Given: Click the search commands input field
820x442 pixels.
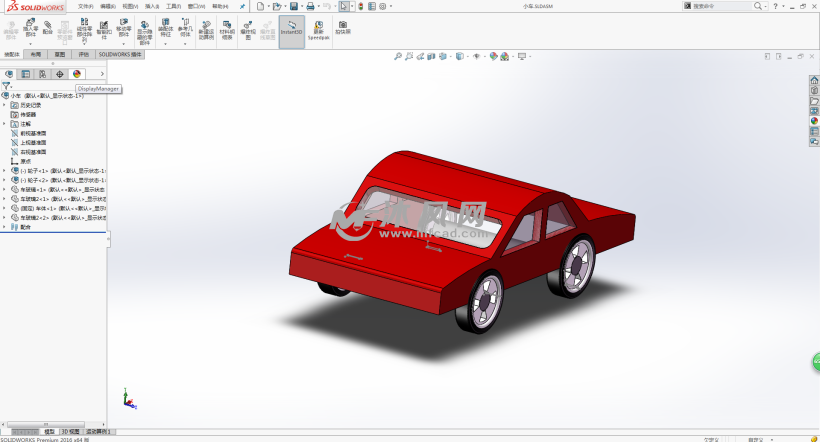Looking at the screenshot, I should coord(722,6).
